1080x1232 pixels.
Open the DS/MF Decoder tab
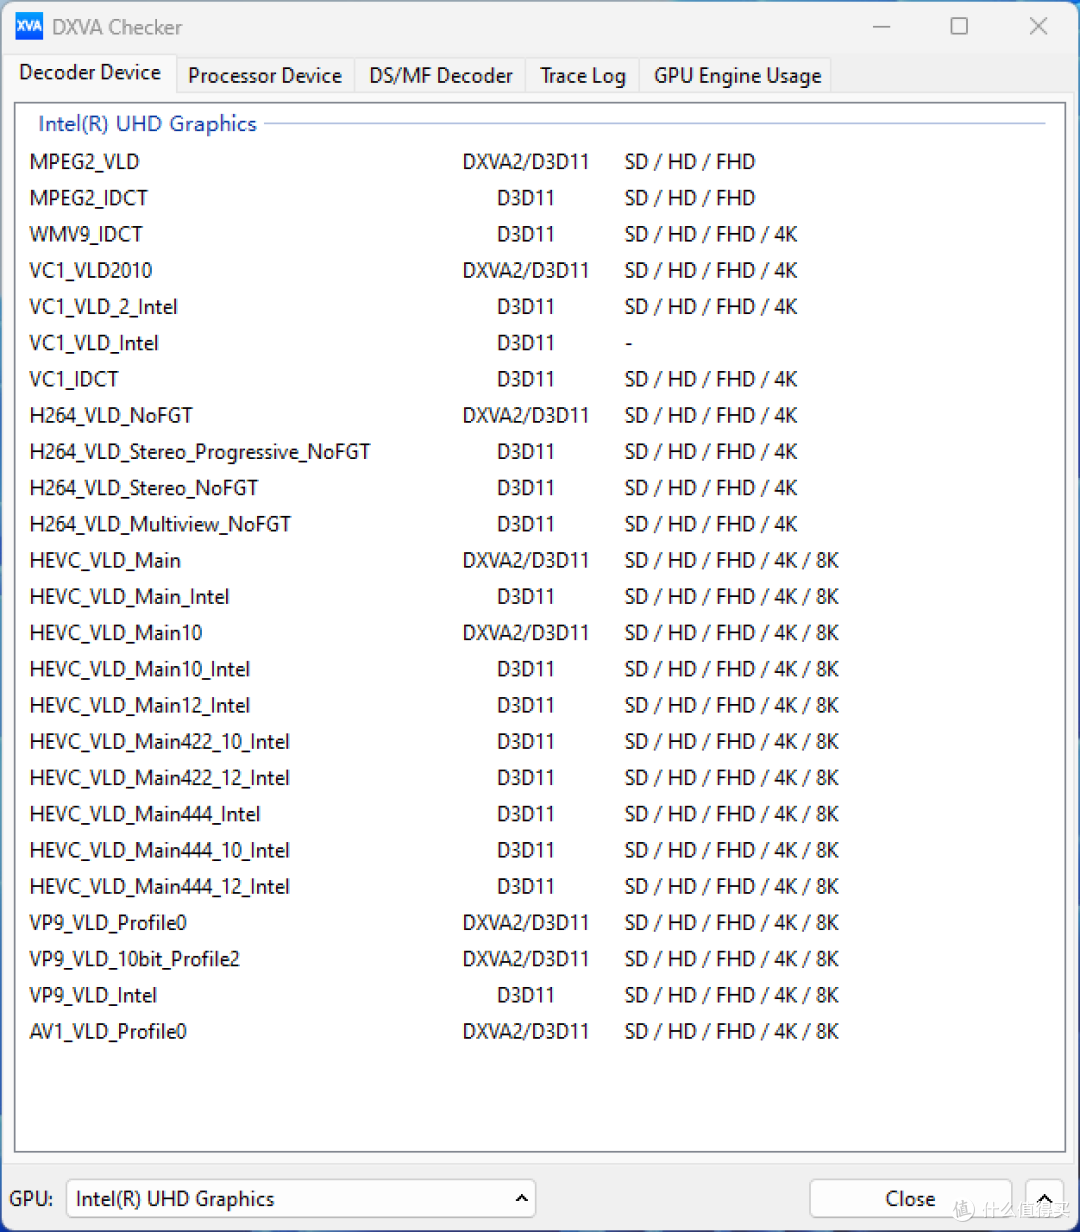(440, 76)
